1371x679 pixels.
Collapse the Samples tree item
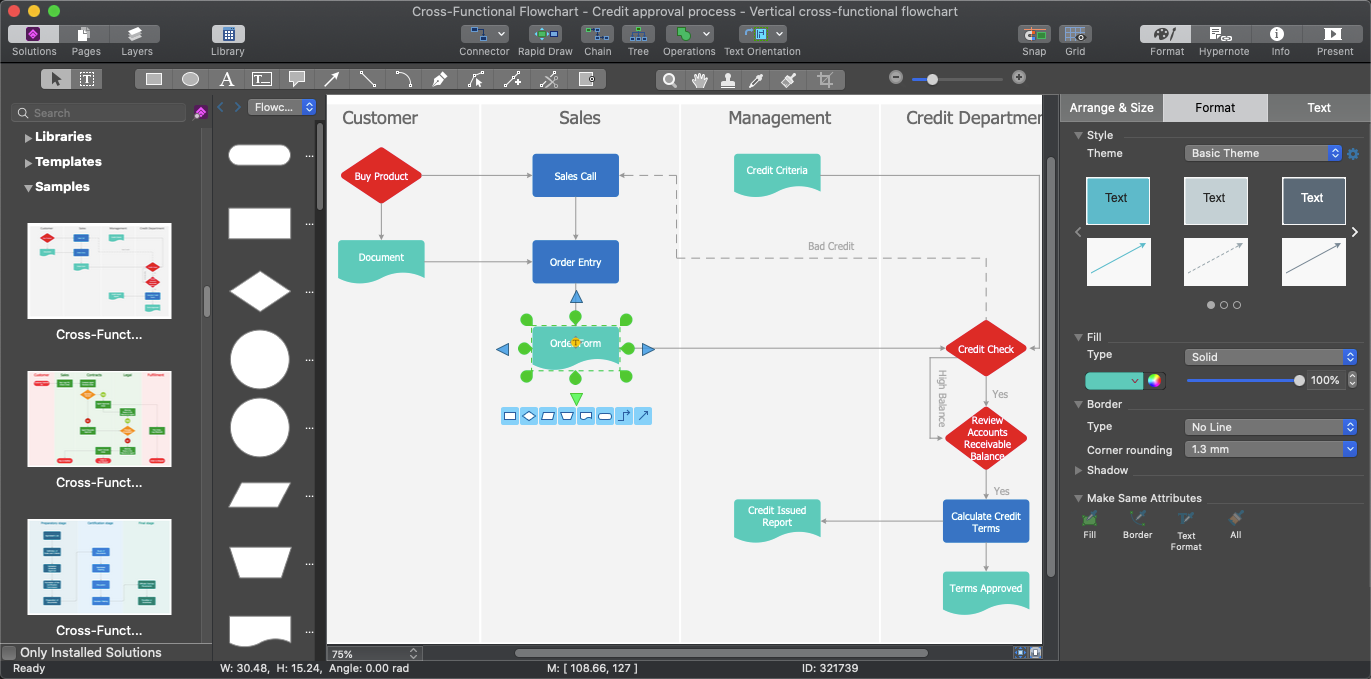point(28,187)
